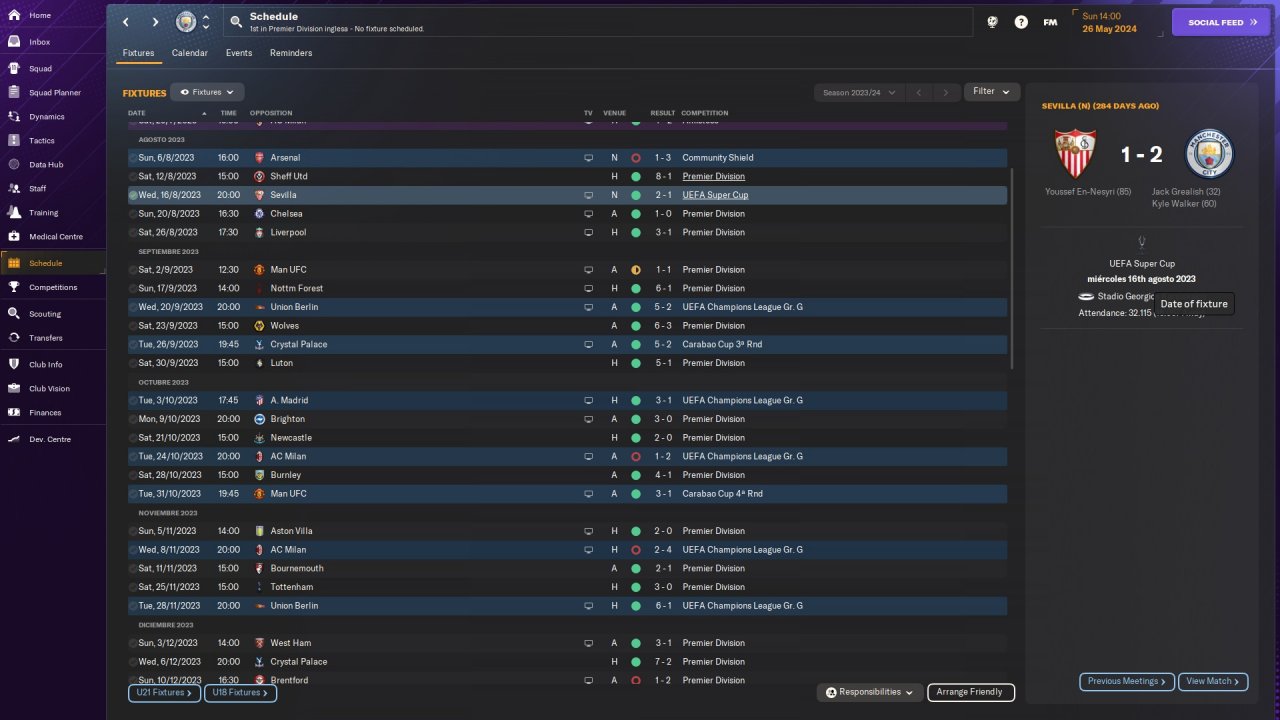Open the help question mark icon
The height and width of the screenshot is (720, 1280).
(1021, 22)
